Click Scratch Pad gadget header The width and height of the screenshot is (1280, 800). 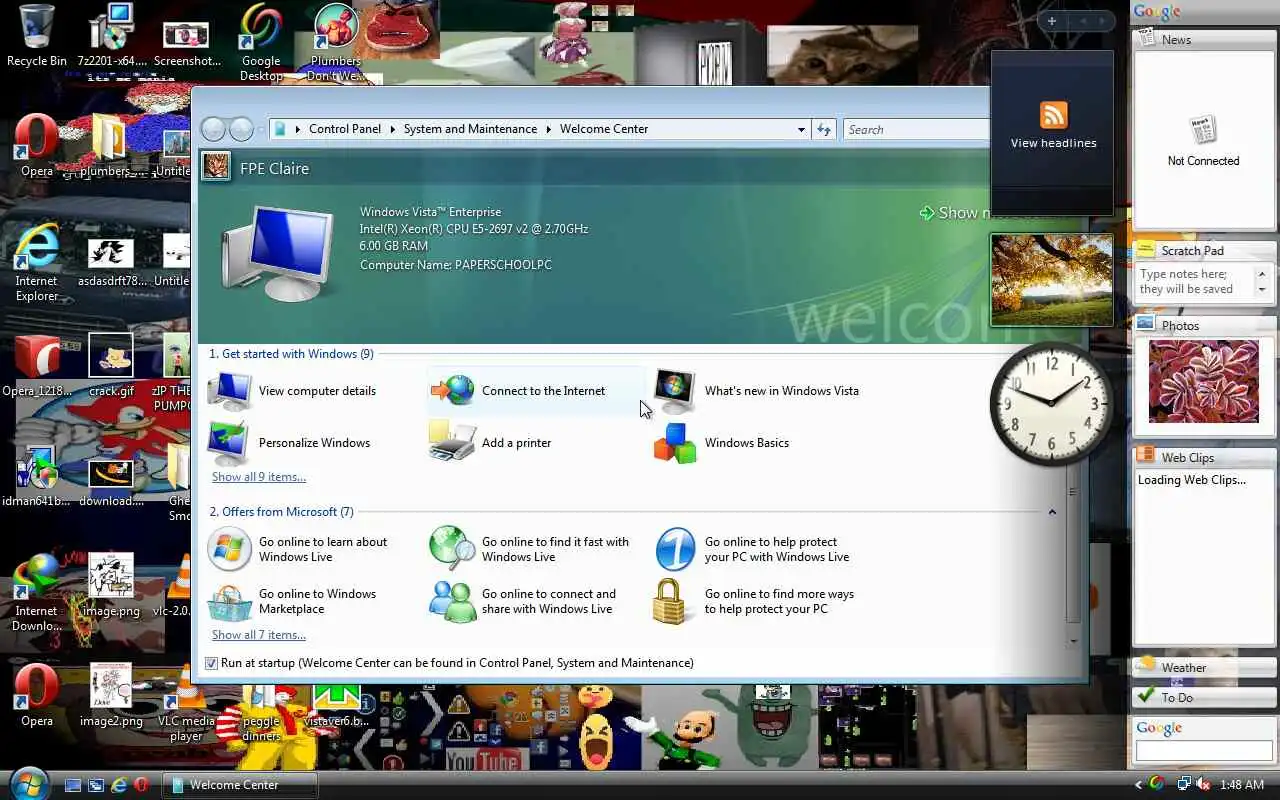(1204, 250)
